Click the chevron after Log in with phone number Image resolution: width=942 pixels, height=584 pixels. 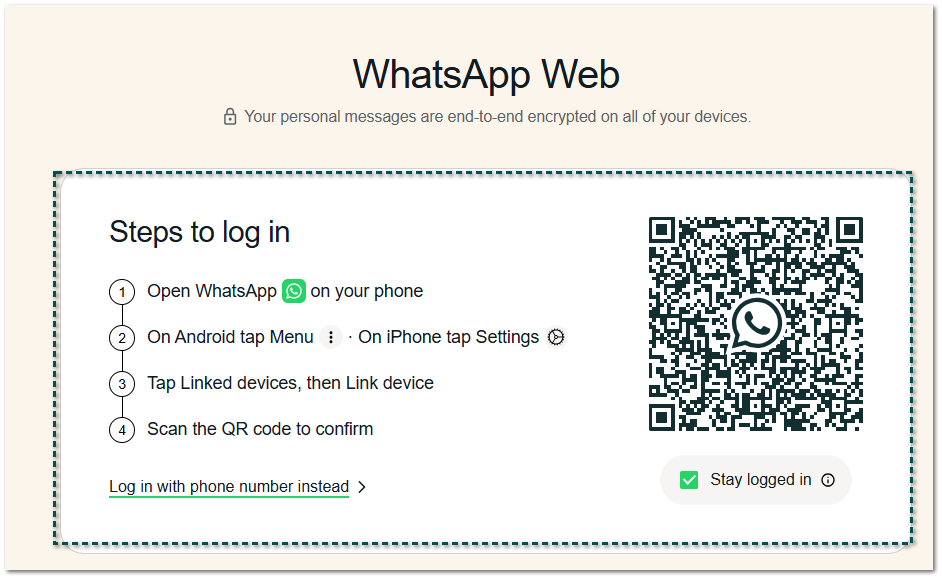(362, 487)
